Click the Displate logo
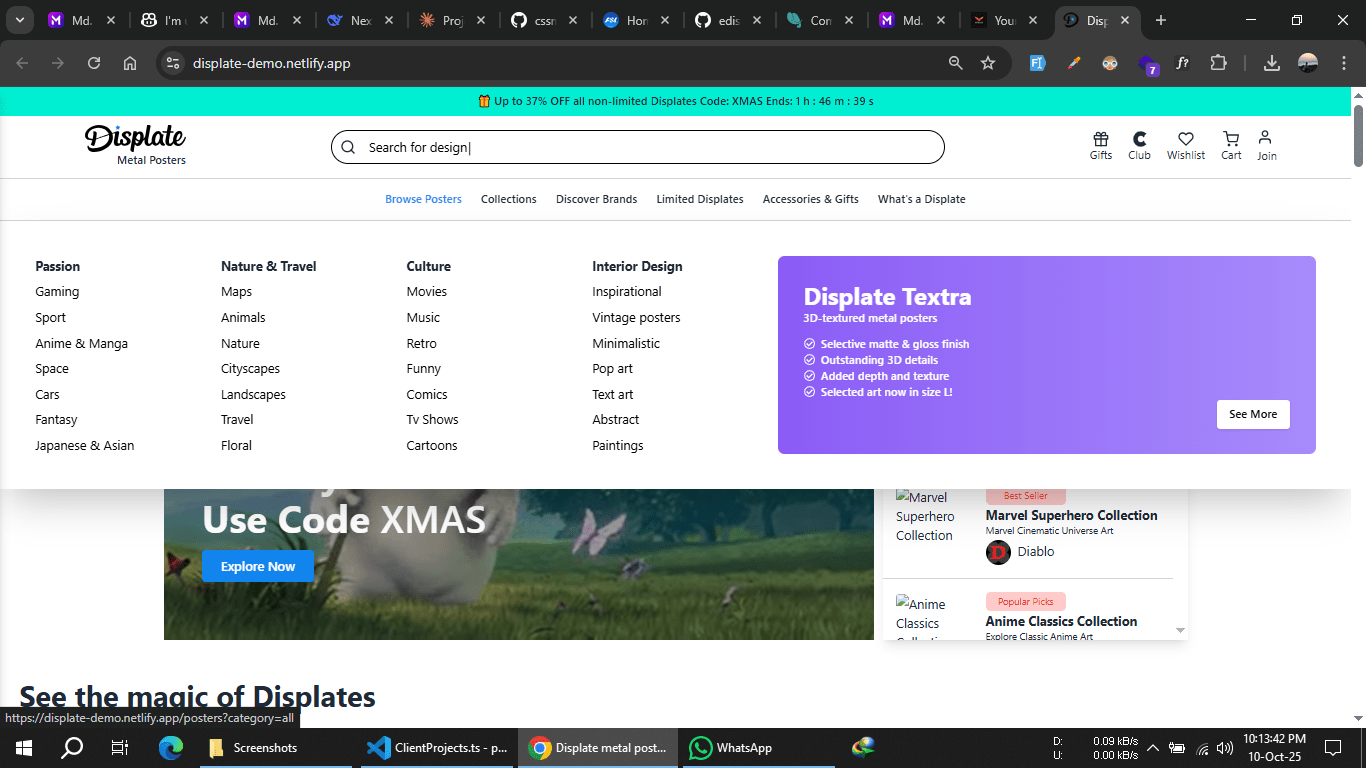The height and width of the screenshot is (768, 1366). pos(136,143)
